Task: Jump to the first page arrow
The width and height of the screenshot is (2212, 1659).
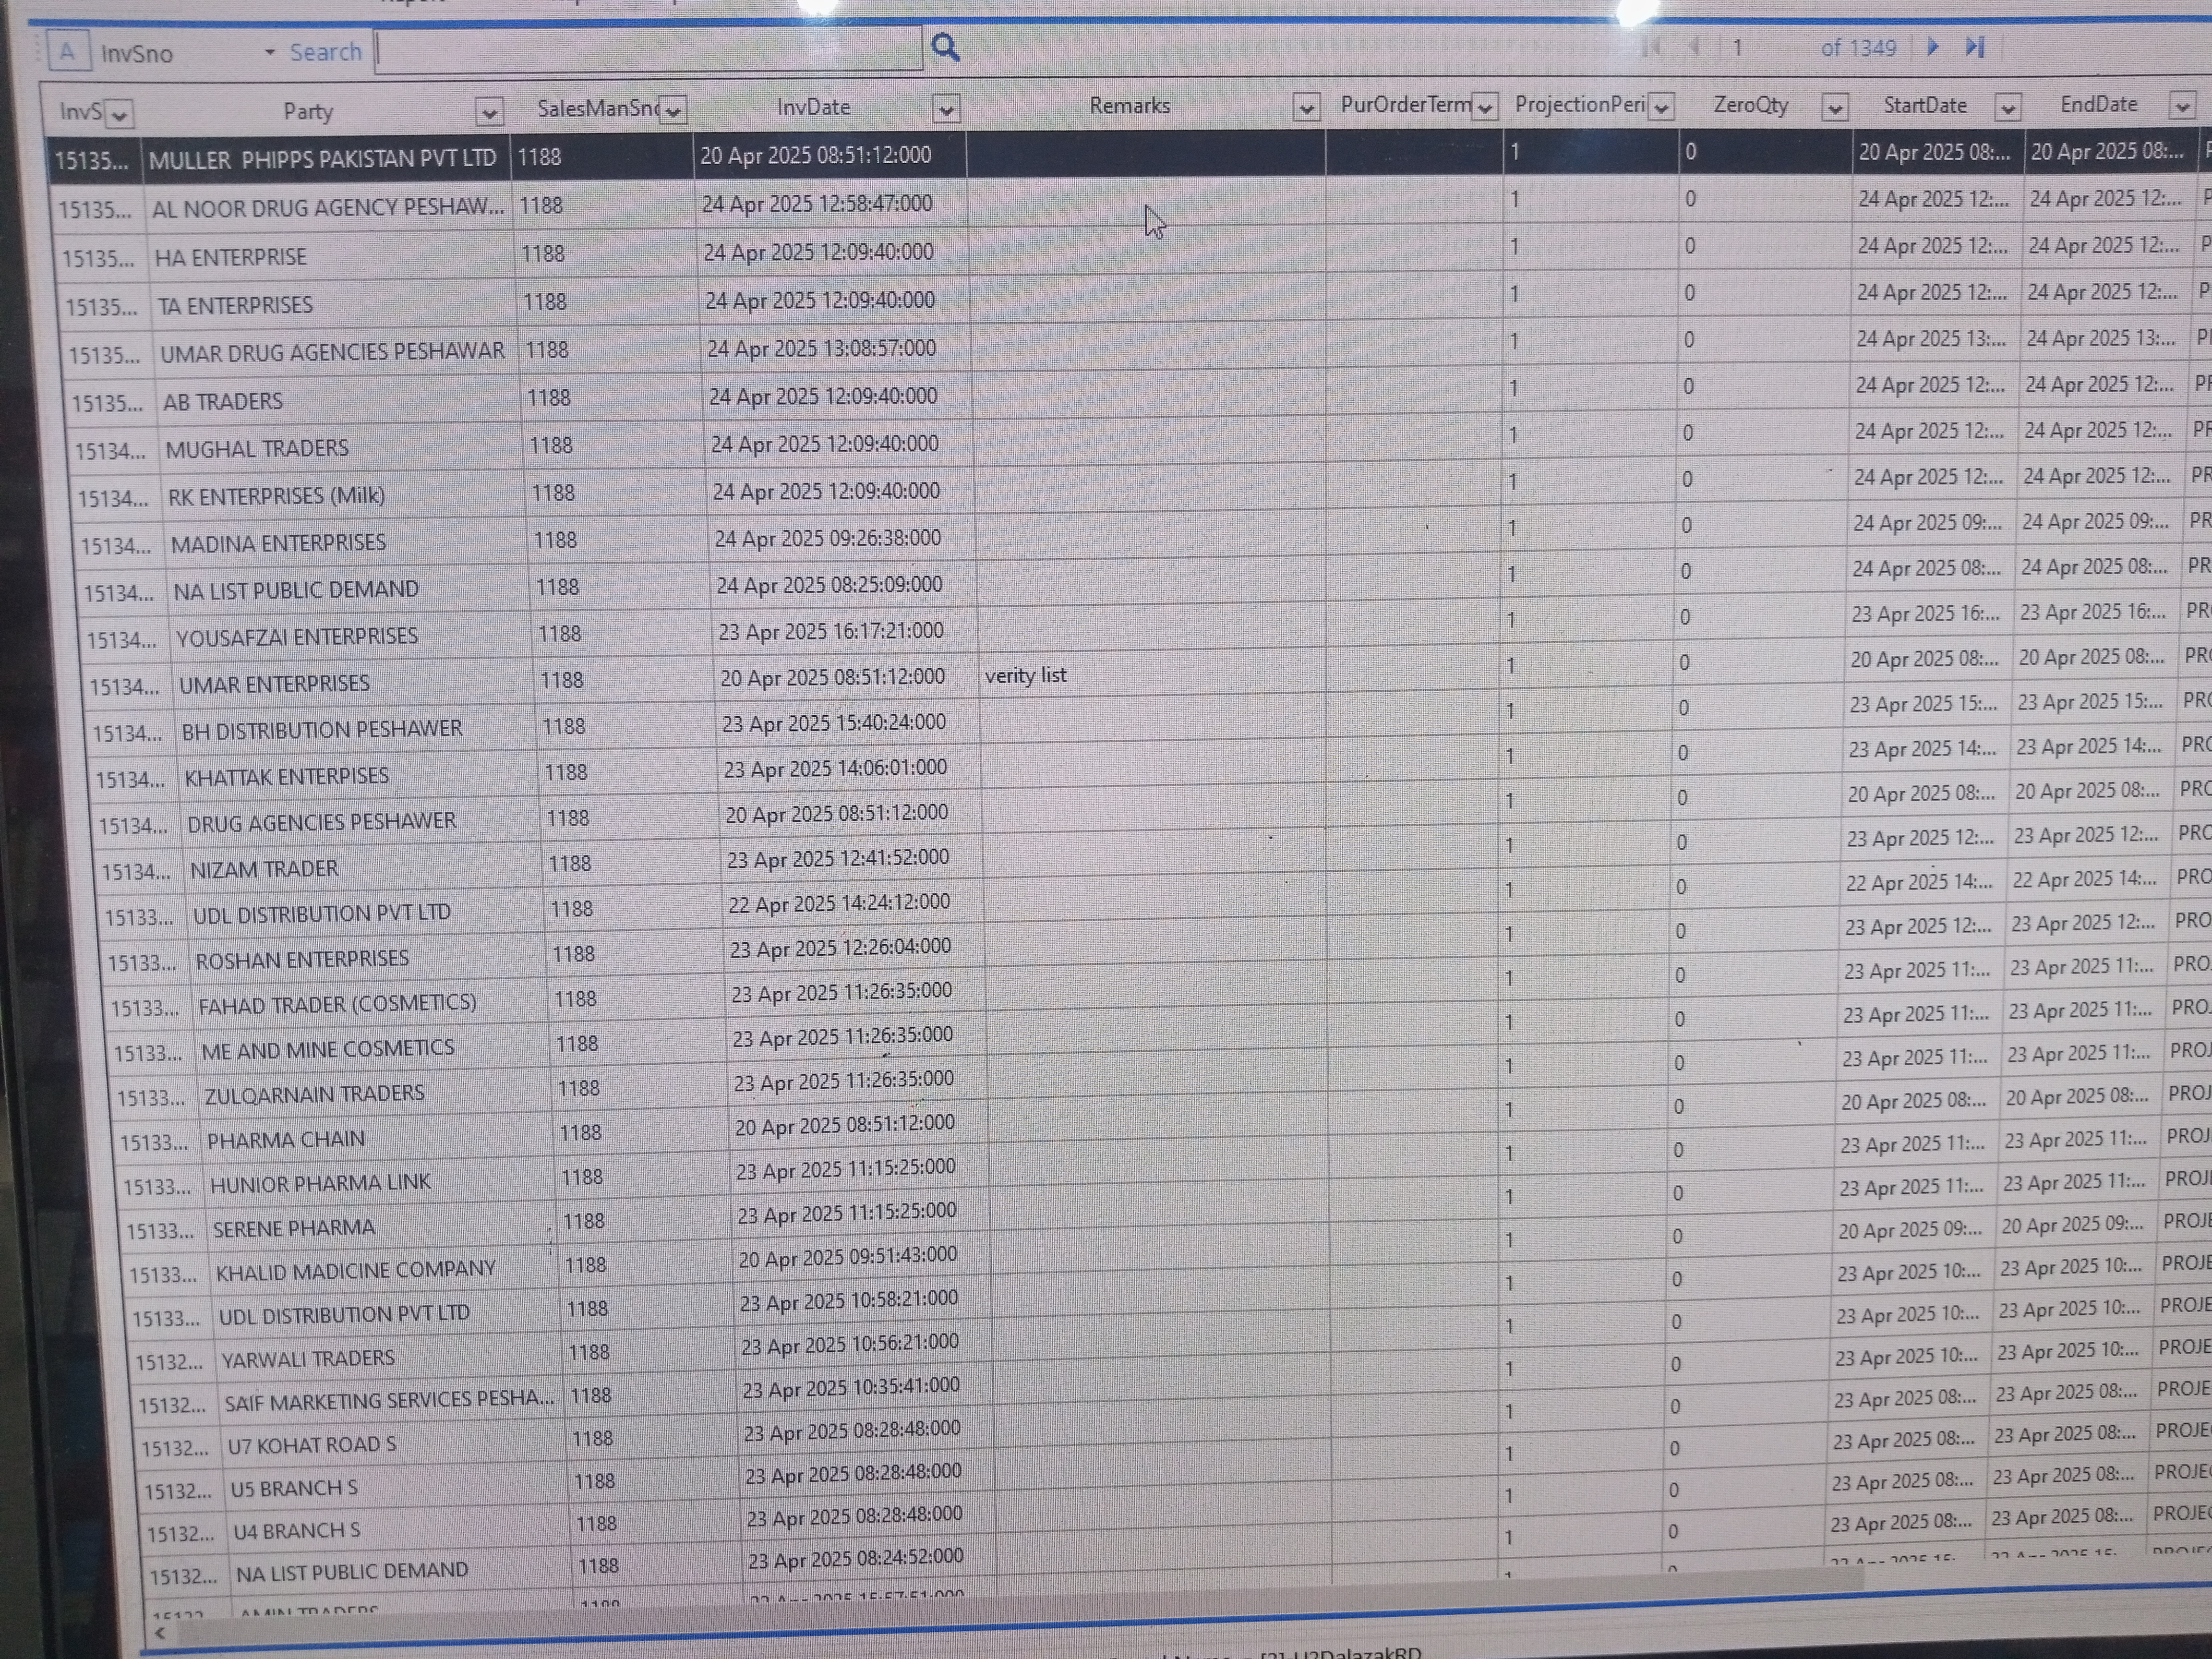Action: click(1653, 47)
